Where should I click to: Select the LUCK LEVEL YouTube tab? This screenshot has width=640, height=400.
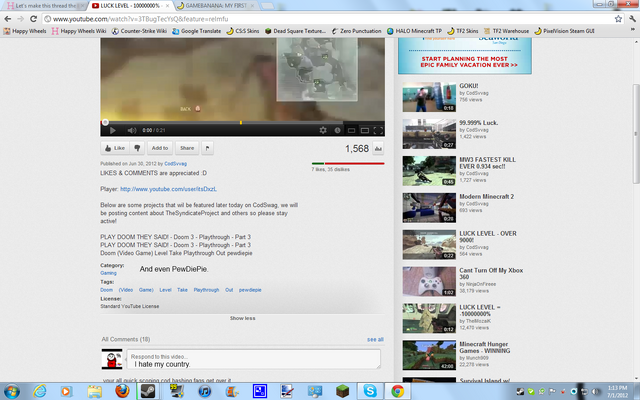131,6
